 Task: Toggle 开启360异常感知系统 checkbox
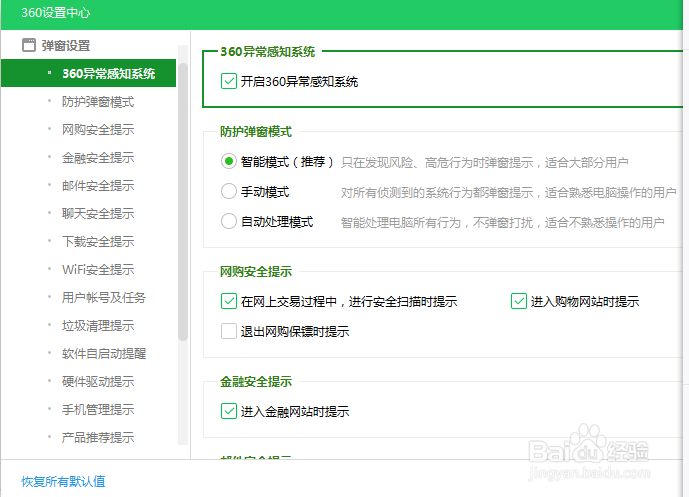(228, 81)
